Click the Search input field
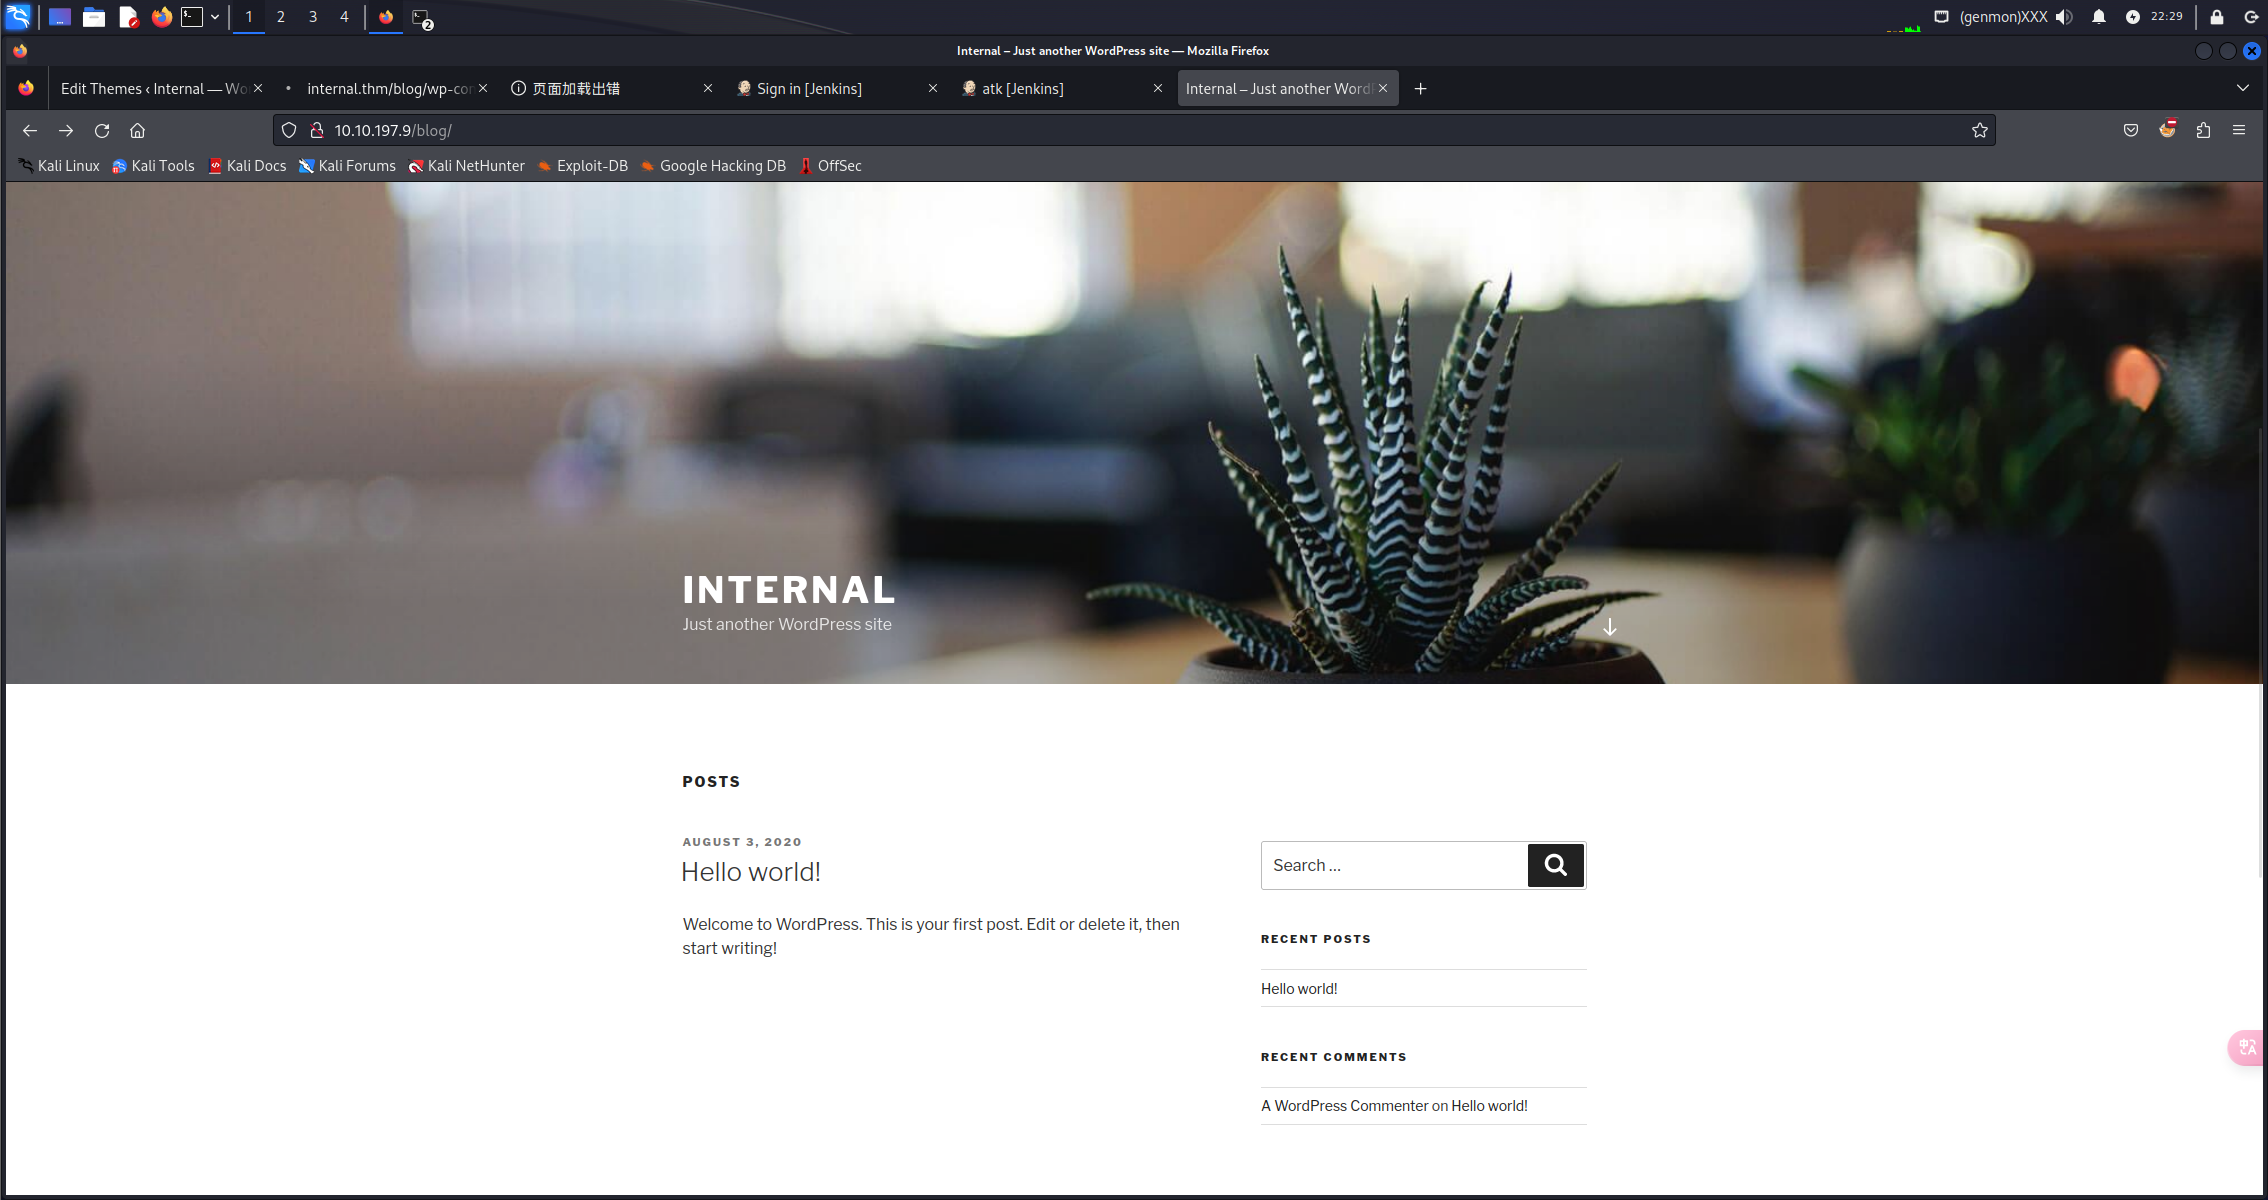This screenshot has height=1200, width=2268. tap(1393, 865)
